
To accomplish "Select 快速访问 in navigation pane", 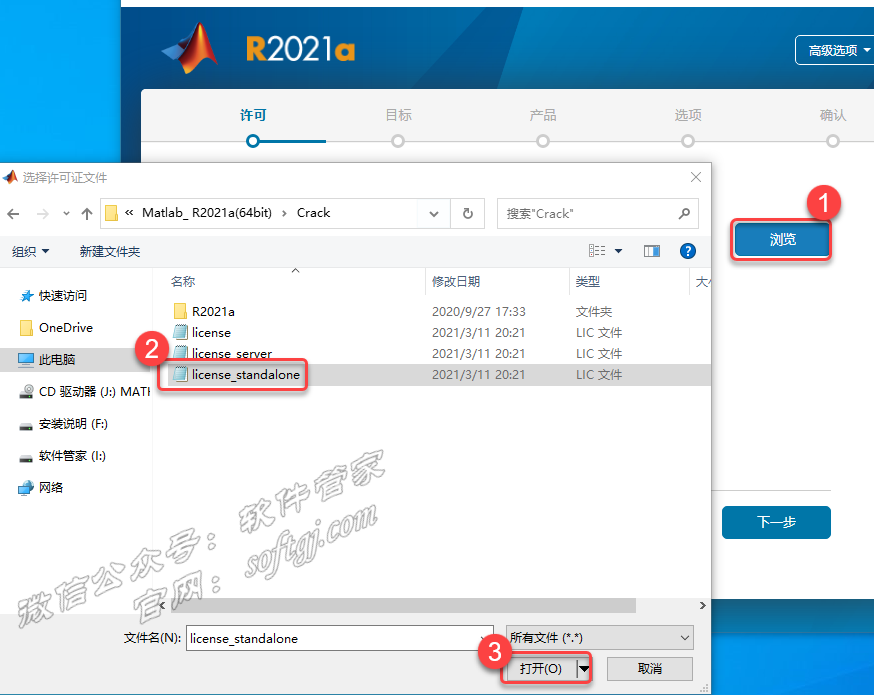I will click(53, 296).
